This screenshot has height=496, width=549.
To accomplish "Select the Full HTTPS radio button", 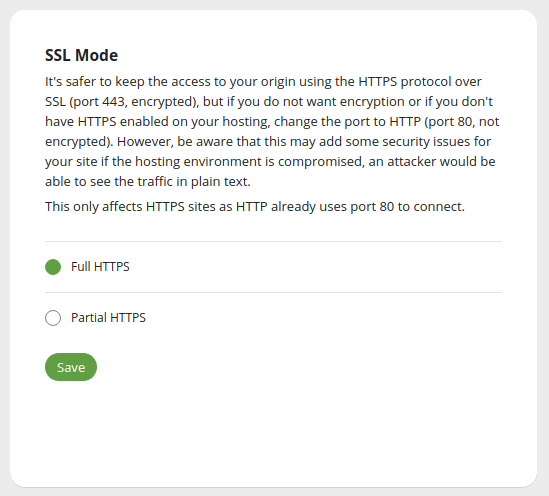I will point(53,267).
